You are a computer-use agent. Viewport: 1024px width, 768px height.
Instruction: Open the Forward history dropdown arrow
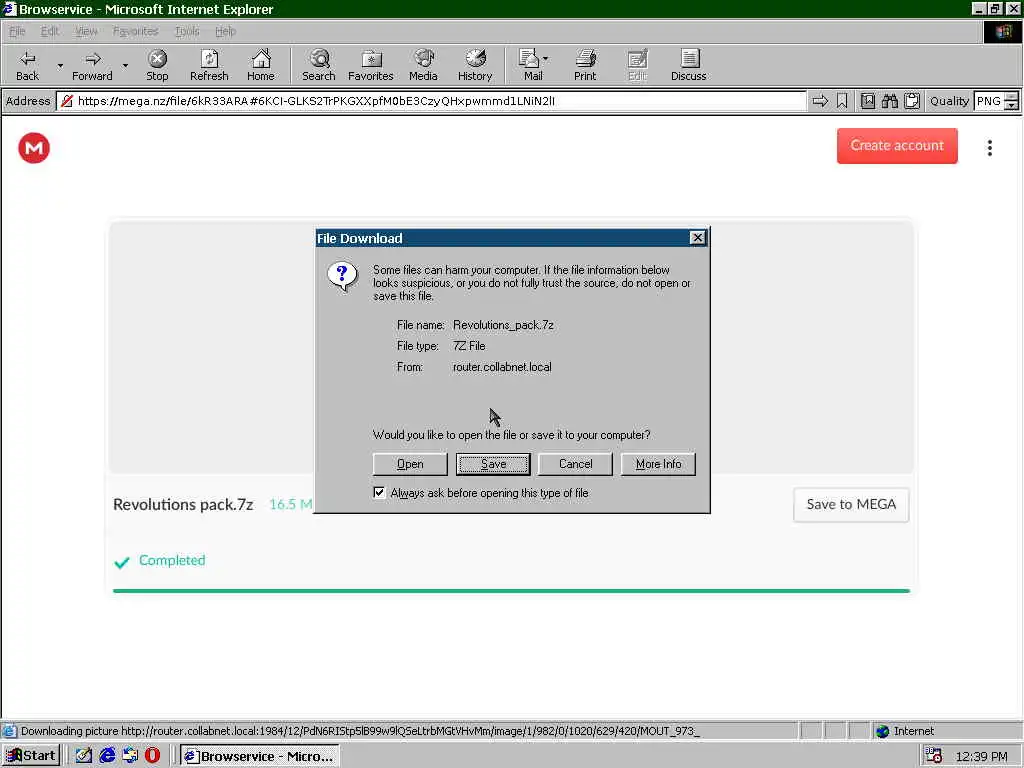(125, 65)
